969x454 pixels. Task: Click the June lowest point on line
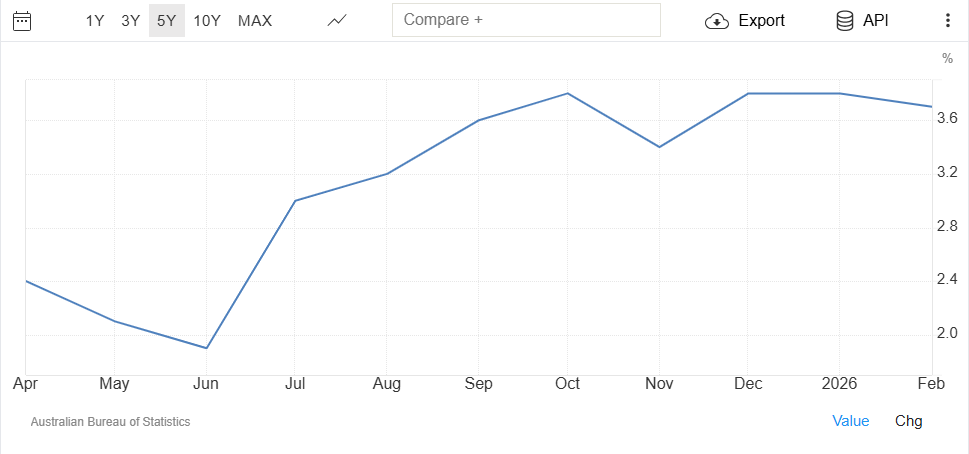point(206,348)
